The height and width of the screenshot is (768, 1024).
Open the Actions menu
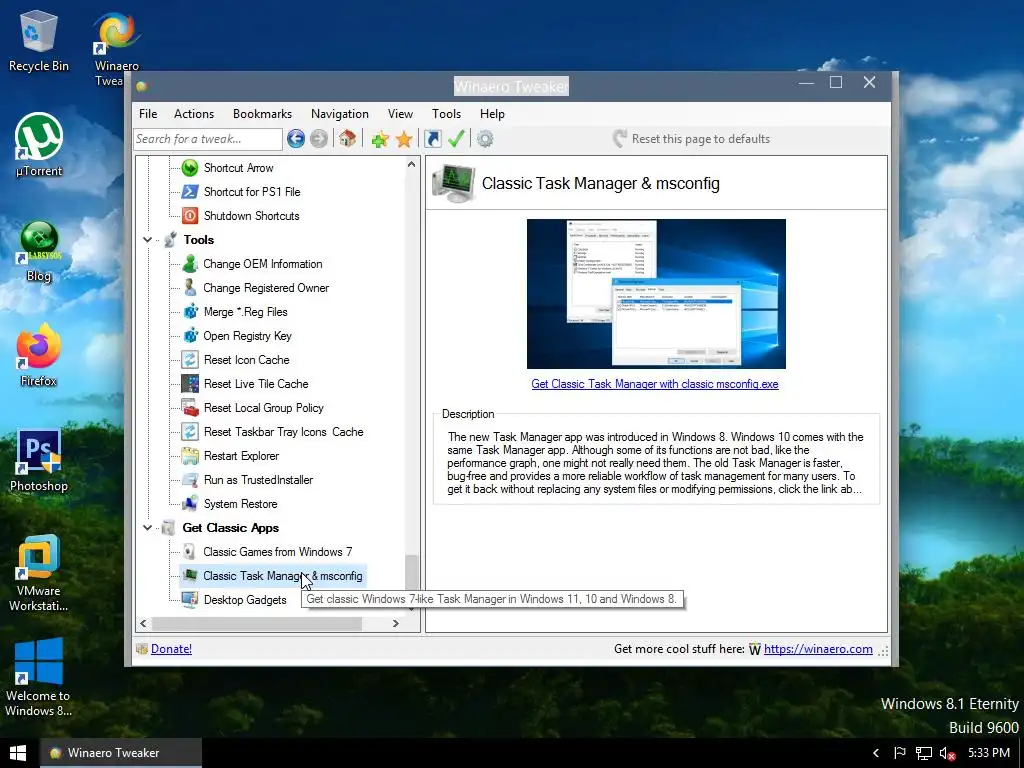tap(194, 114)
